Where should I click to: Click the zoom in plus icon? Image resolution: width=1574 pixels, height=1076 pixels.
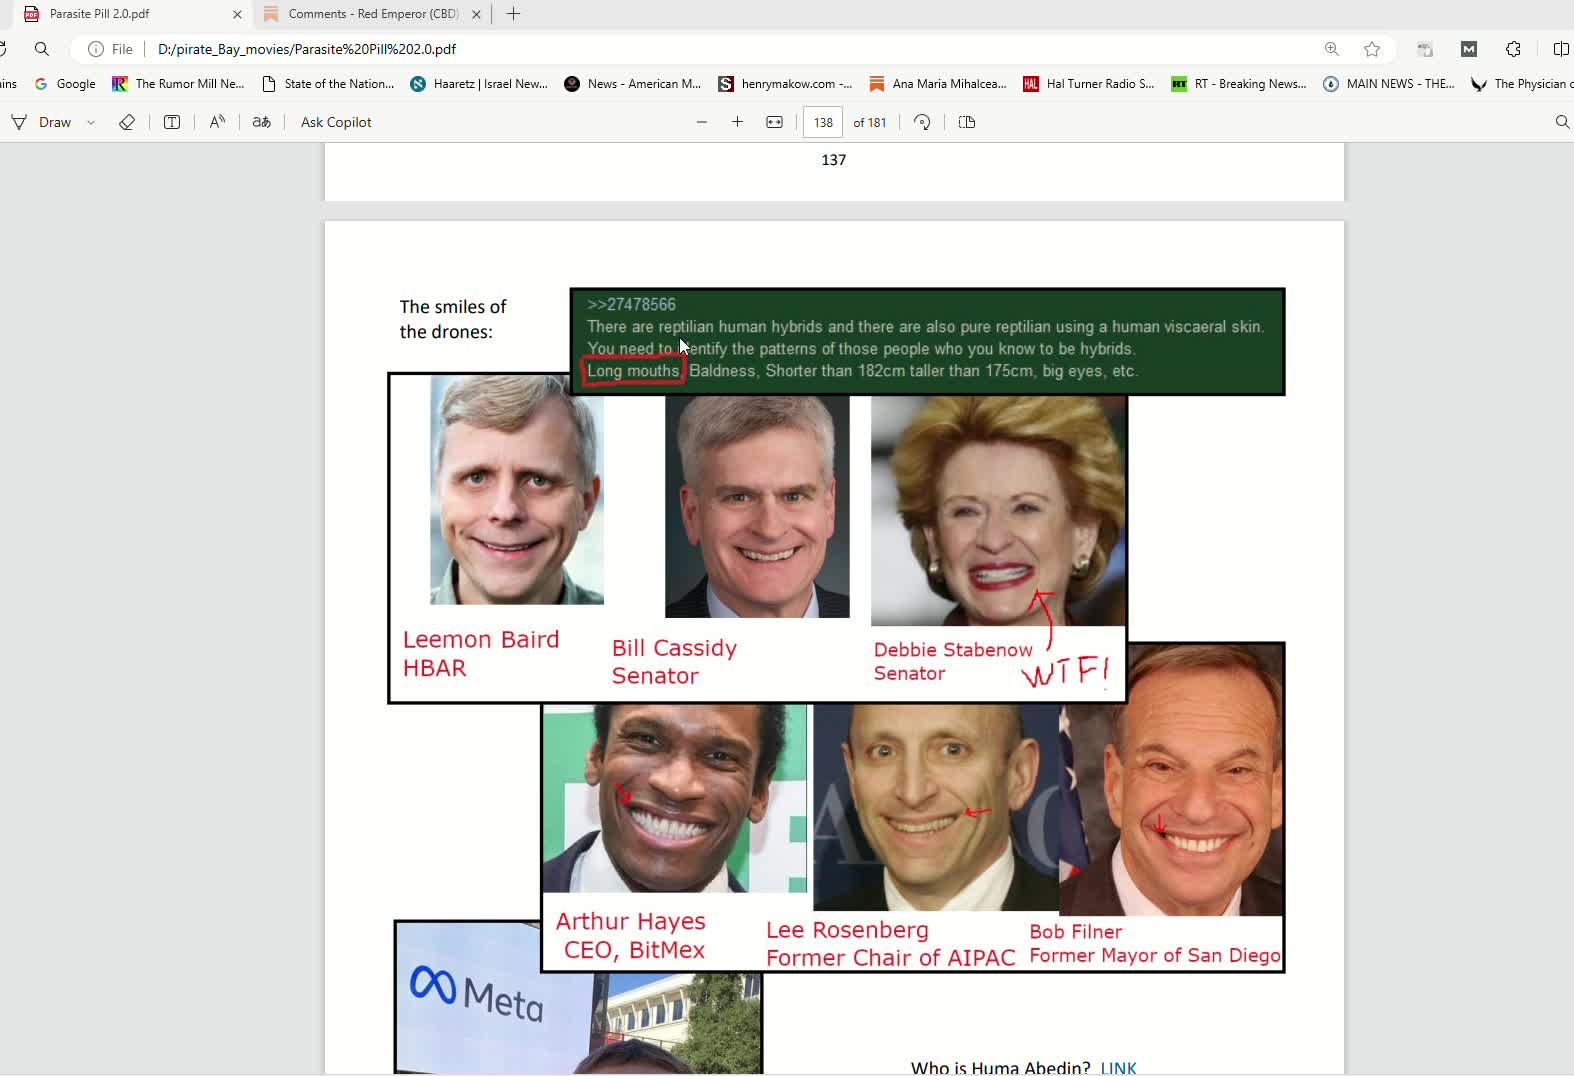click(738, 122)
